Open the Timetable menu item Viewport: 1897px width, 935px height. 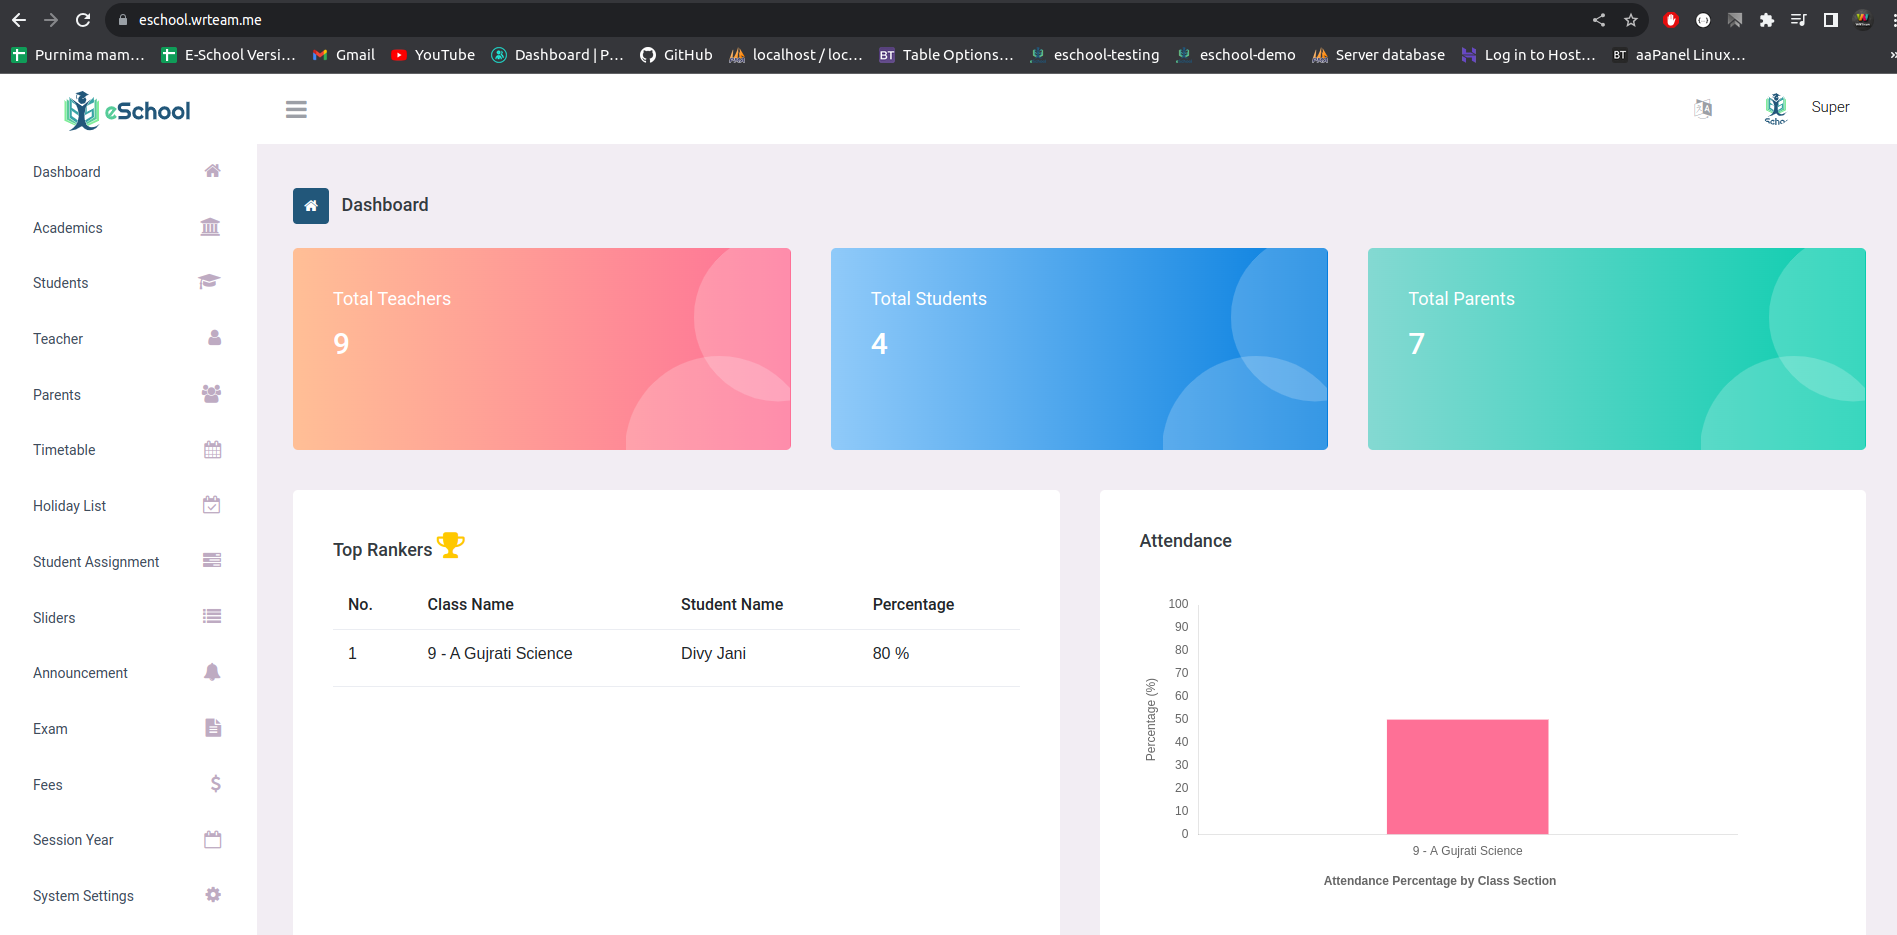pyautogui.click(x=64, y=450)
